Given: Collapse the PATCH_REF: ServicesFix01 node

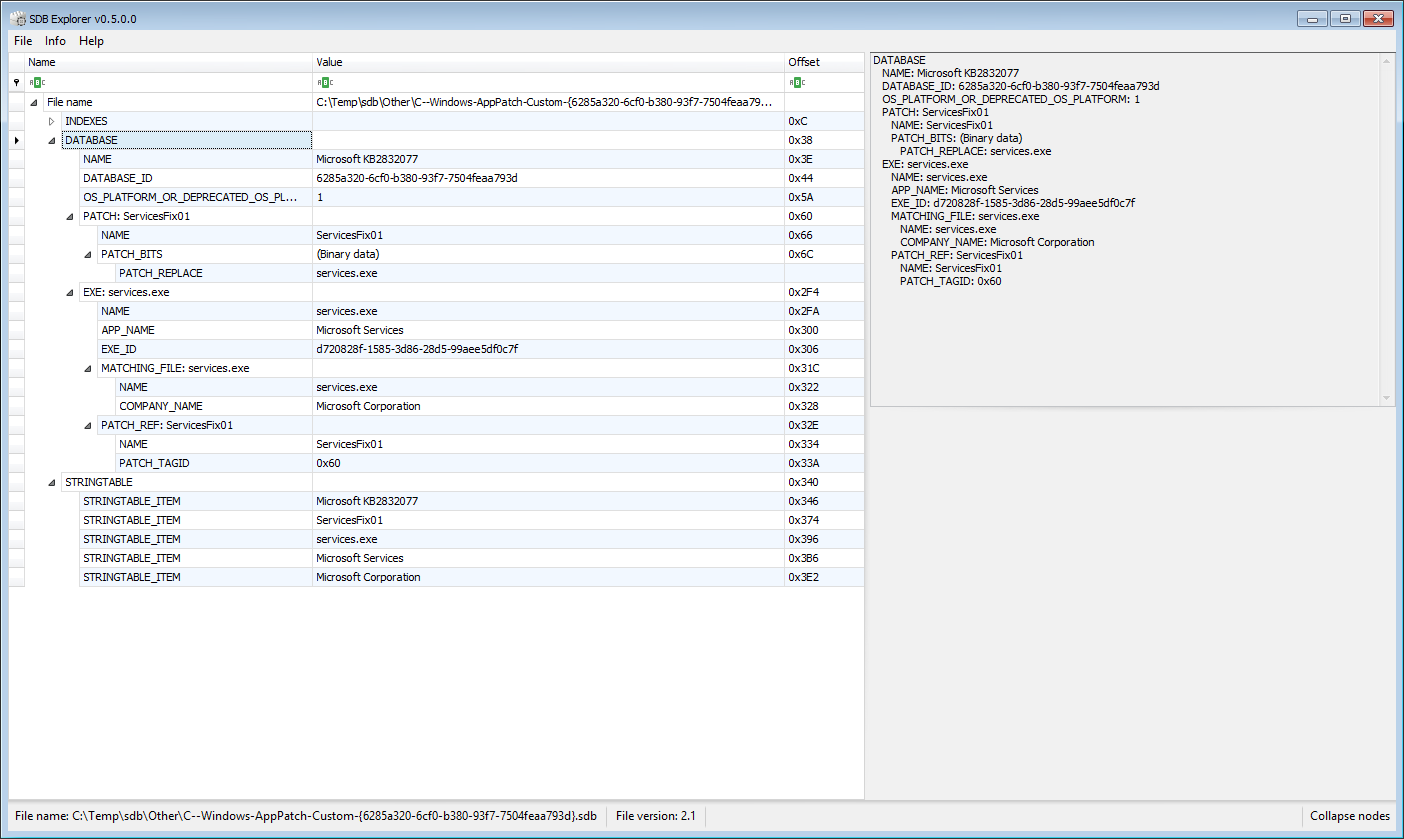Looking at the screenshot, I should pyautogui.click(x=89, y=425).
